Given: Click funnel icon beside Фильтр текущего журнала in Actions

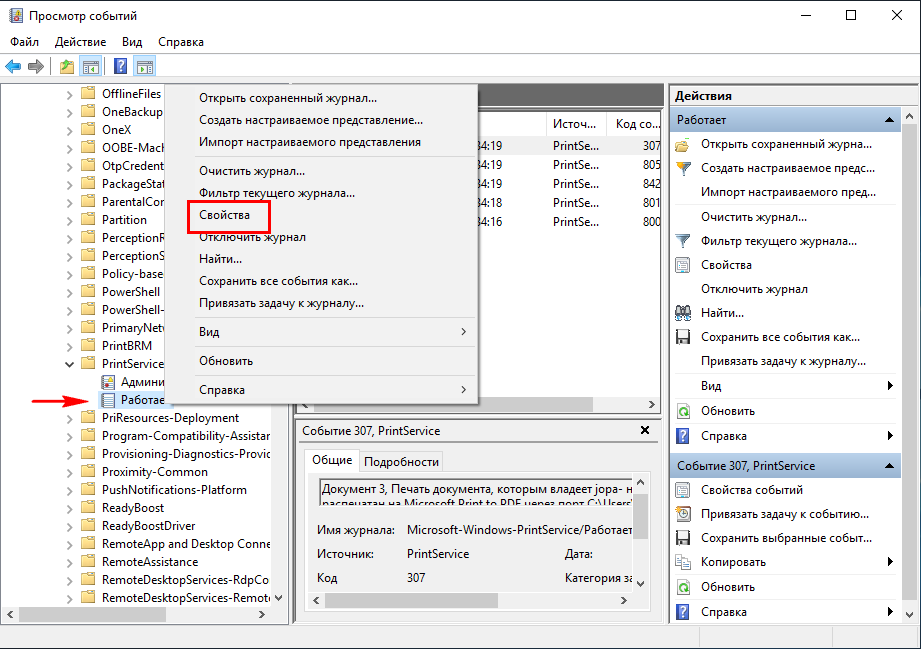Looking at the screenshot, I should [x=683, y=241].
